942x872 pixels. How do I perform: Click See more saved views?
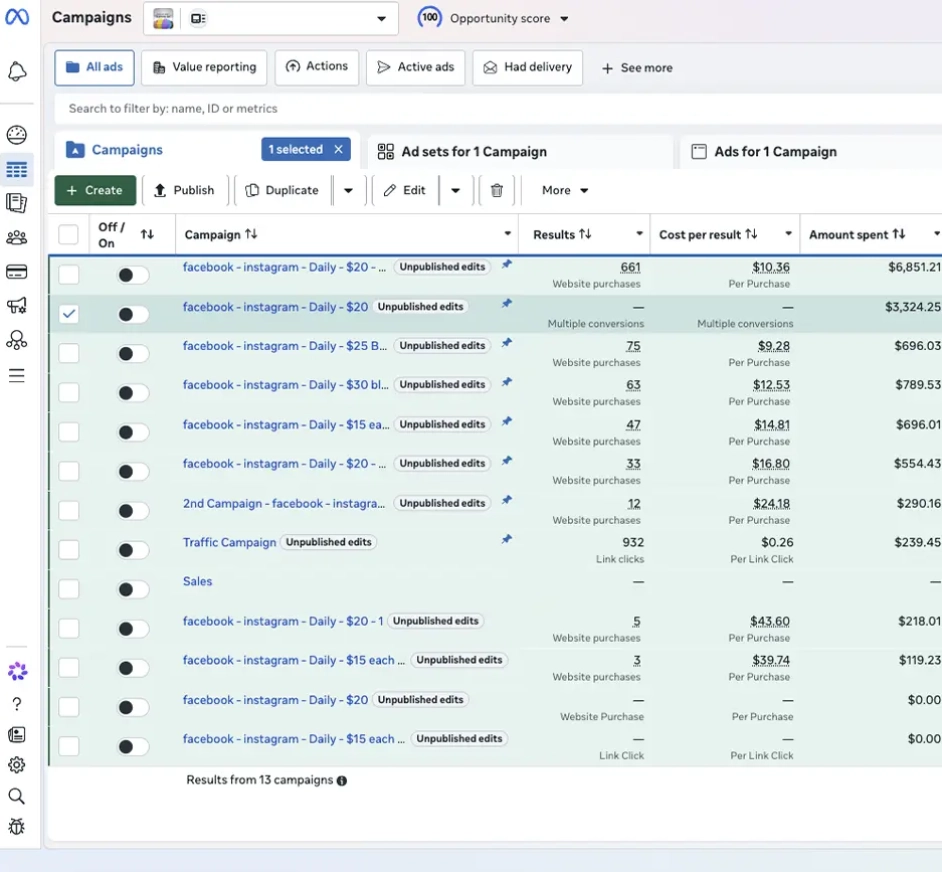pos(637,68)
